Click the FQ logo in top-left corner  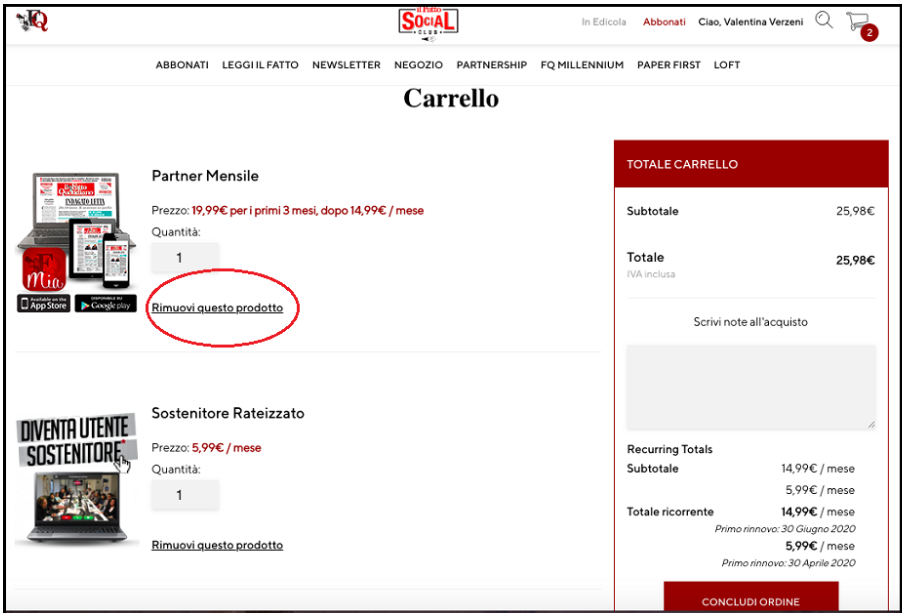(32, 20)
